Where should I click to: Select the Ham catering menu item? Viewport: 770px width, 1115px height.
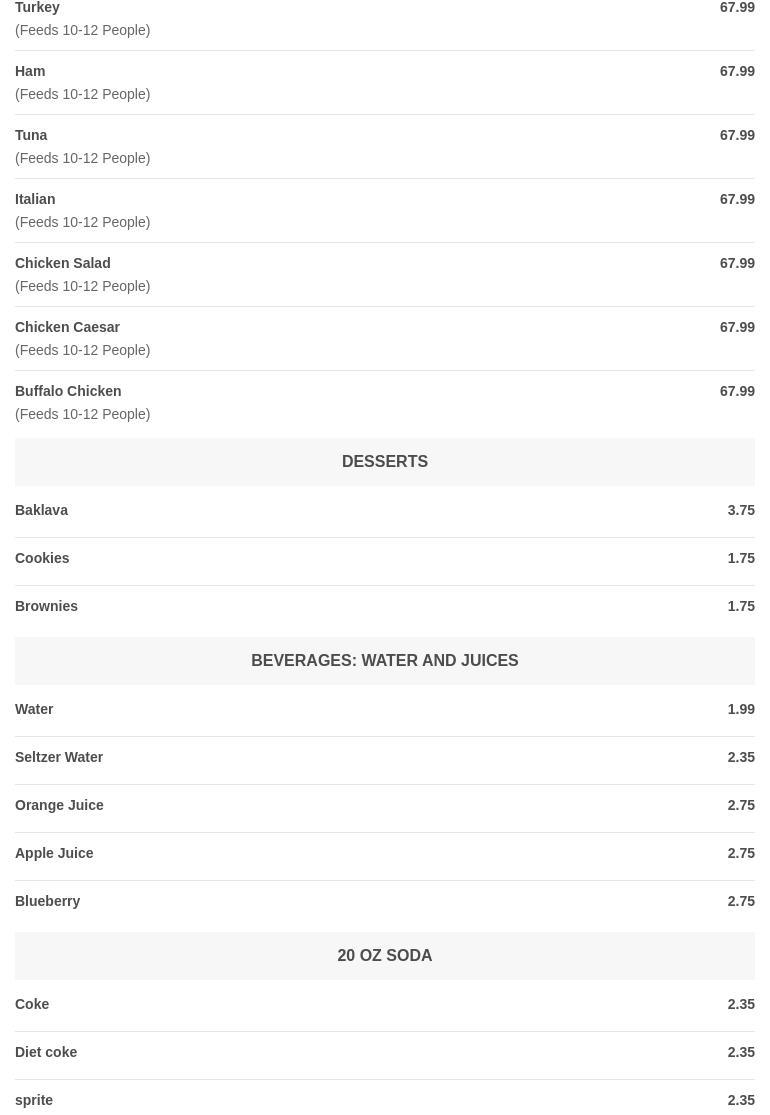(x=30, y=71)
